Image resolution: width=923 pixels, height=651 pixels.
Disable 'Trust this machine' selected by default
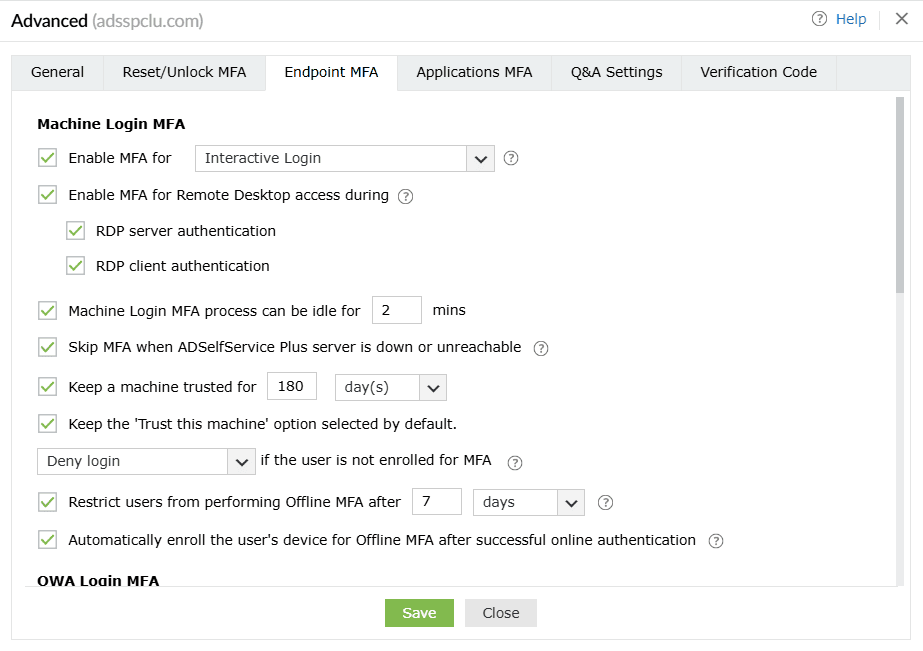[x=47, y=424]
